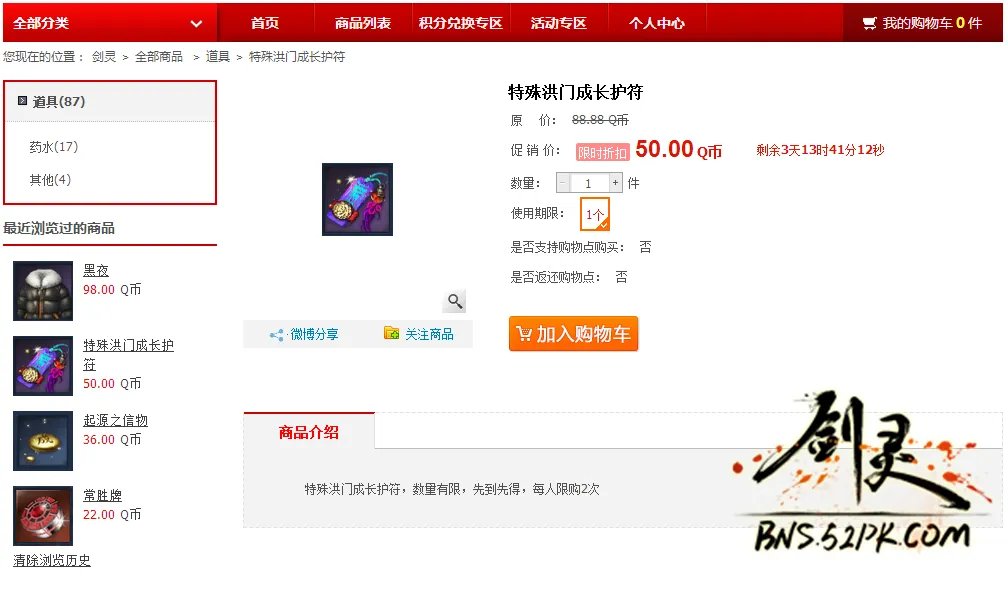This screenshot has height=597, width=1008.
Task: Open the 起源之信物 item thumbnail
Action: pos(43,441)
